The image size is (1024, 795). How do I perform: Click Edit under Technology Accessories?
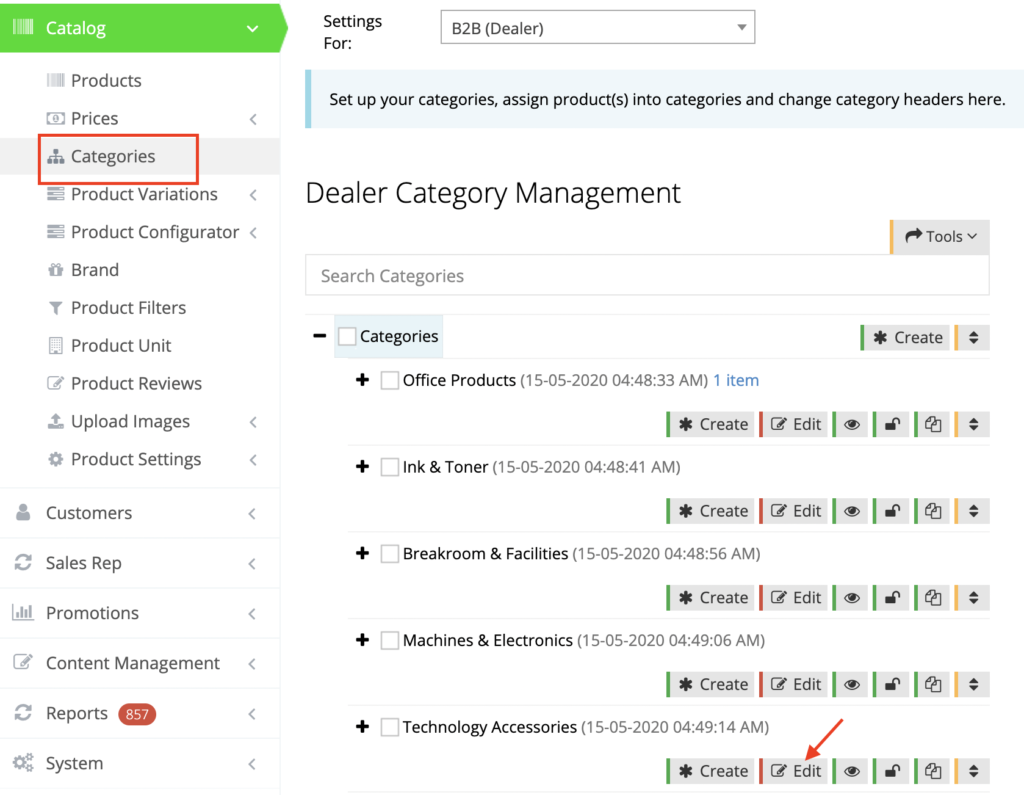[793, 771]
